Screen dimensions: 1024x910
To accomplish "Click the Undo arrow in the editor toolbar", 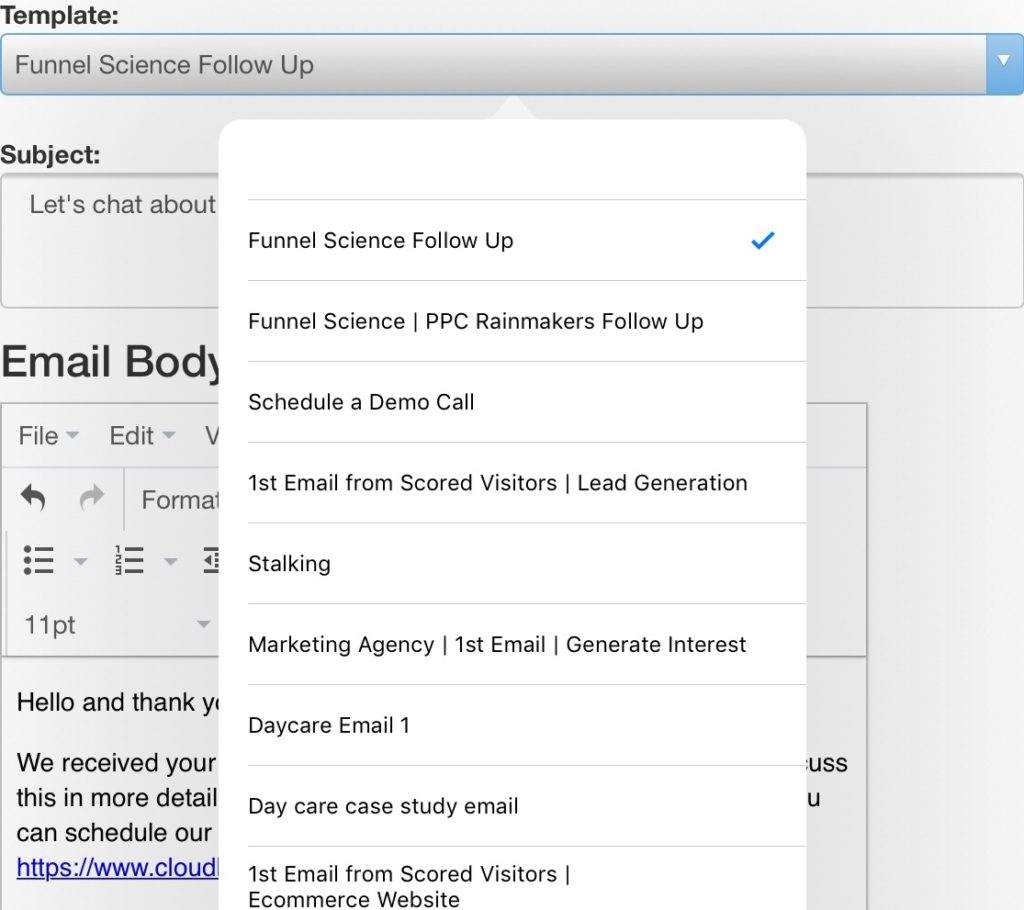I will [x=33, y=498].
